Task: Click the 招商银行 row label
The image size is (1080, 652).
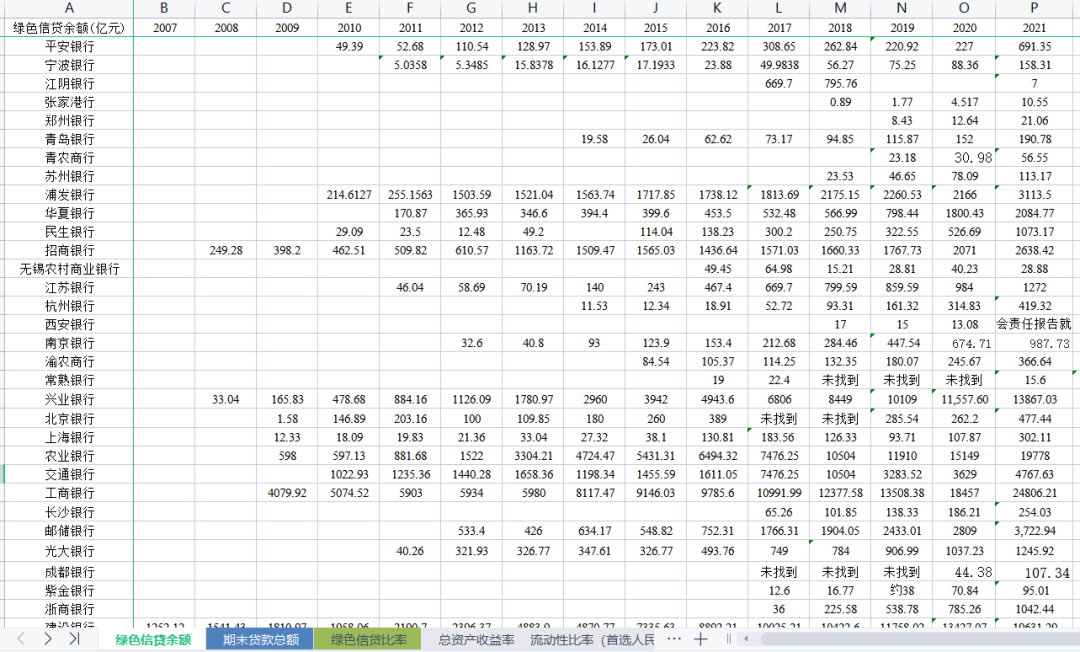Action: point(69,251)
